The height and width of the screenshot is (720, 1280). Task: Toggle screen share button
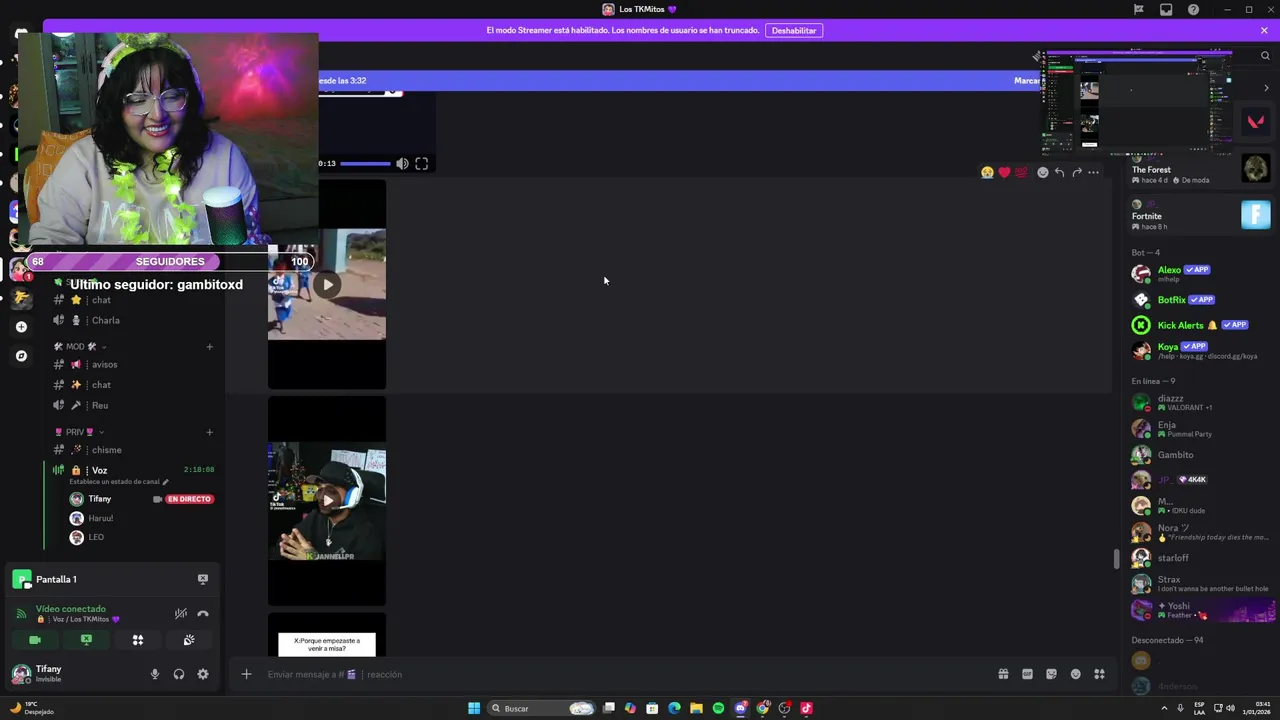click(86, 640)
